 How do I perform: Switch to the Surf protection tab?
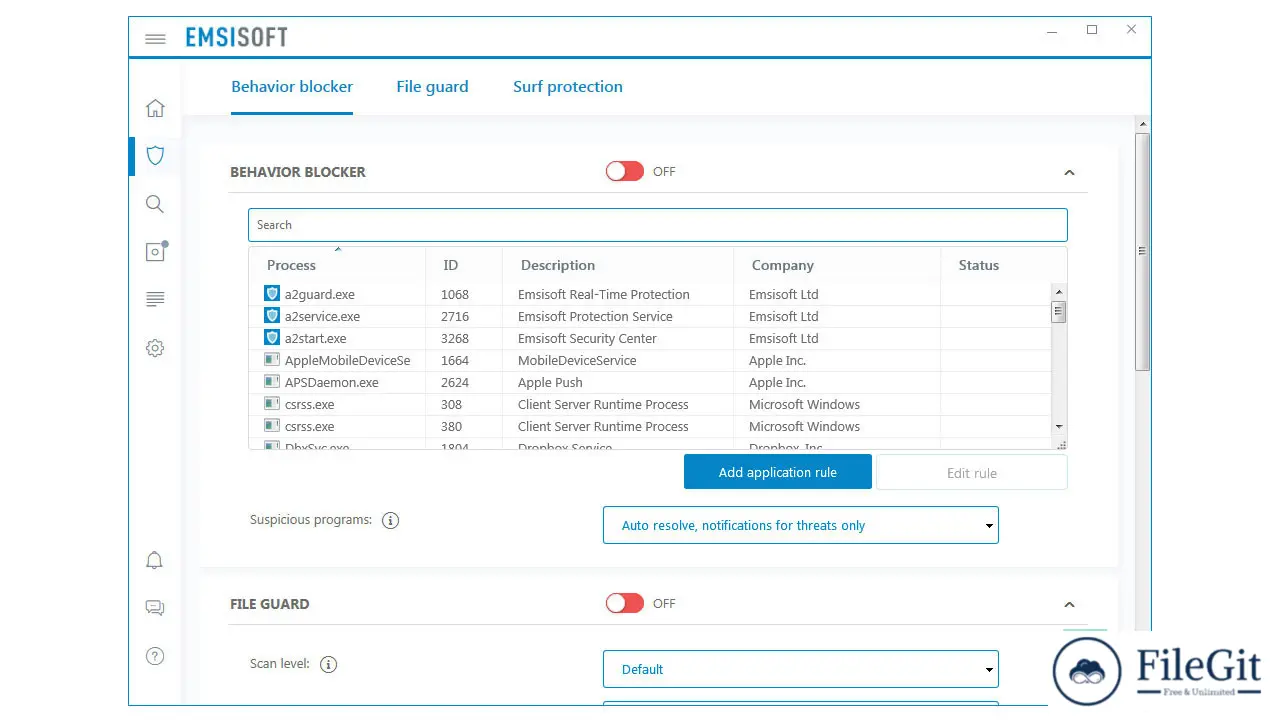[568, 87]
